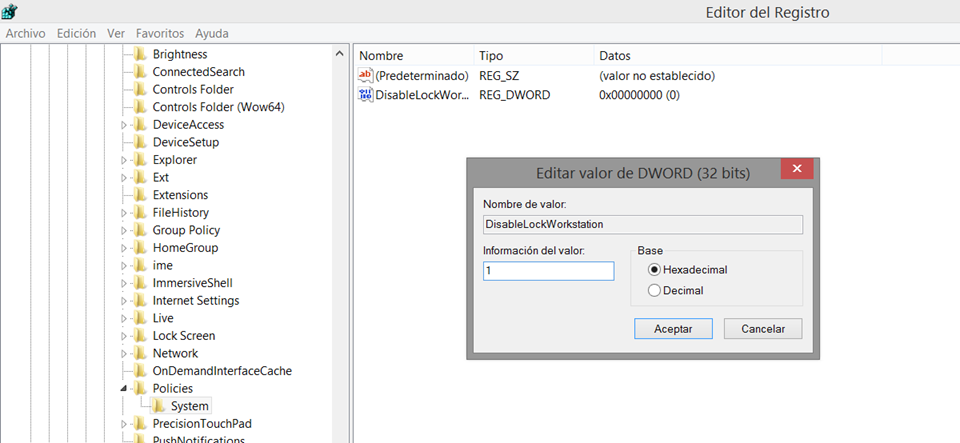Click the Policies folder icon
Screen dimensions: 960x443
(x=140, y=389)
